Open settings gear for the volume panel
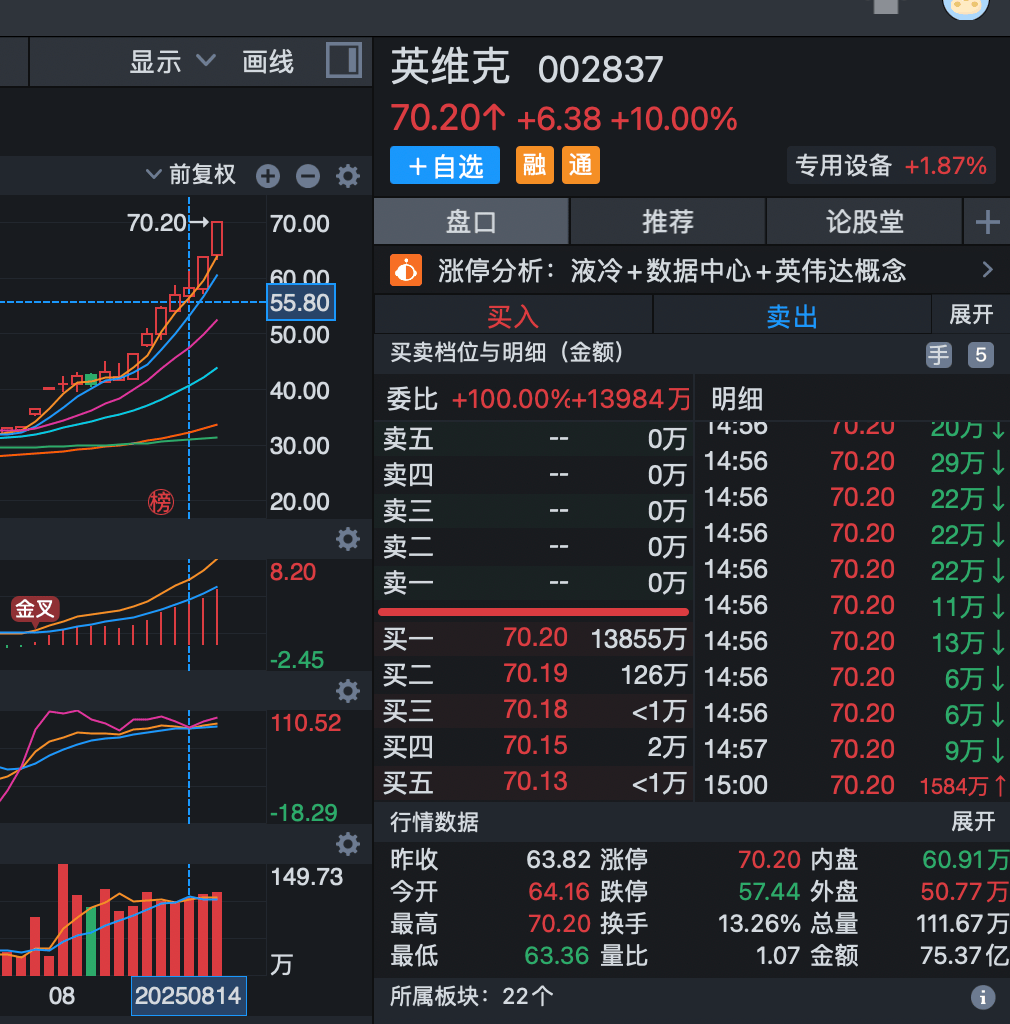 [x=347, y=844]
